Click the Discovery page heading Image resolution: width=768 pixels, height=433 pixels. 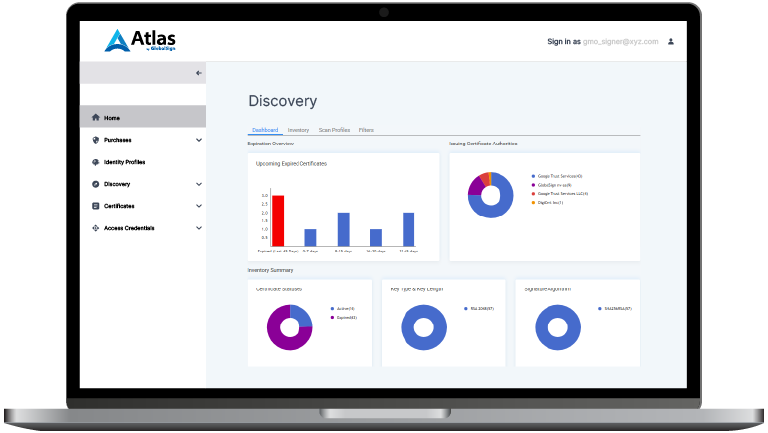pos(283,101)
